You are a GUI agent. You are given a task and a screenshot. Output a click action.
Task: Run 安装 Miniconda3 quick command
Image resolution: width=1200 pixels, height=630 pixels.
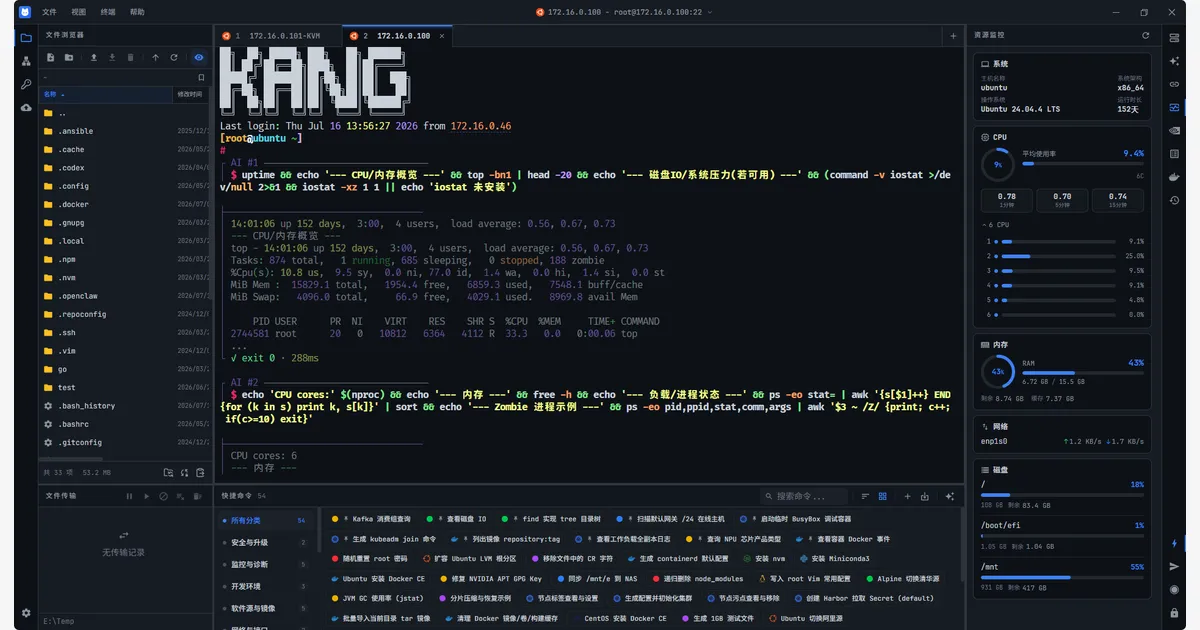(x=833, y=558)
